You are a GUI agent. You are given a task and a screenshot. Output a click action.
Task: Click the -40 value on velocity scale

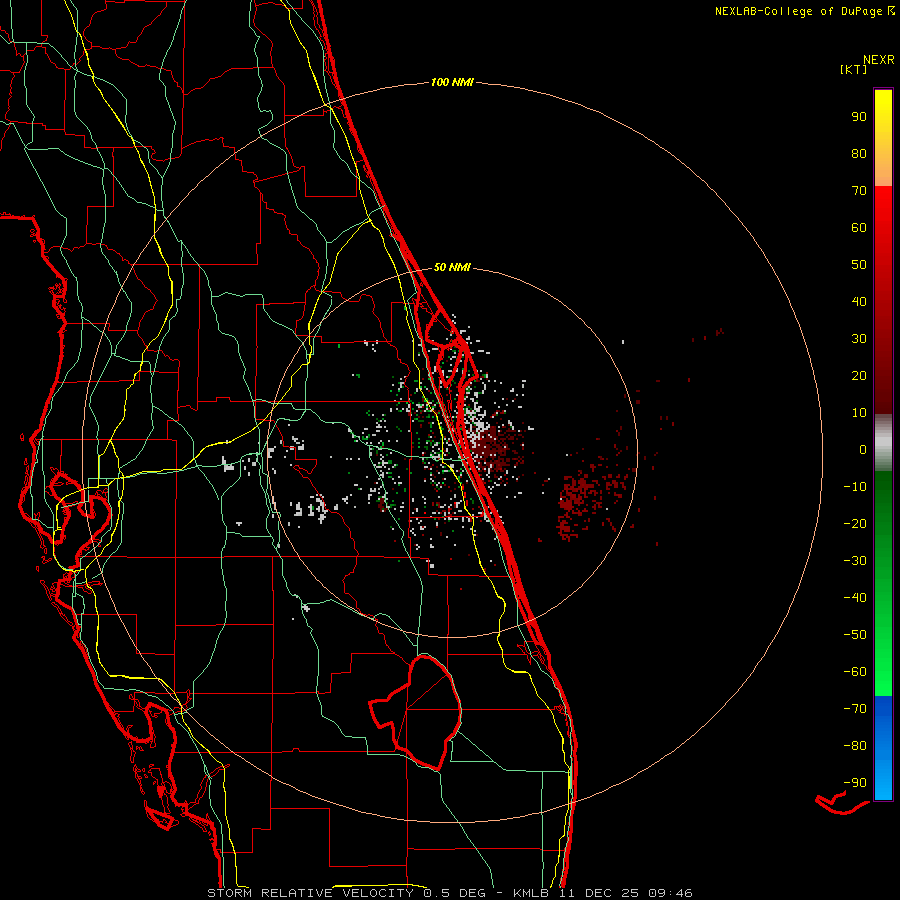(x=855, y=598)
